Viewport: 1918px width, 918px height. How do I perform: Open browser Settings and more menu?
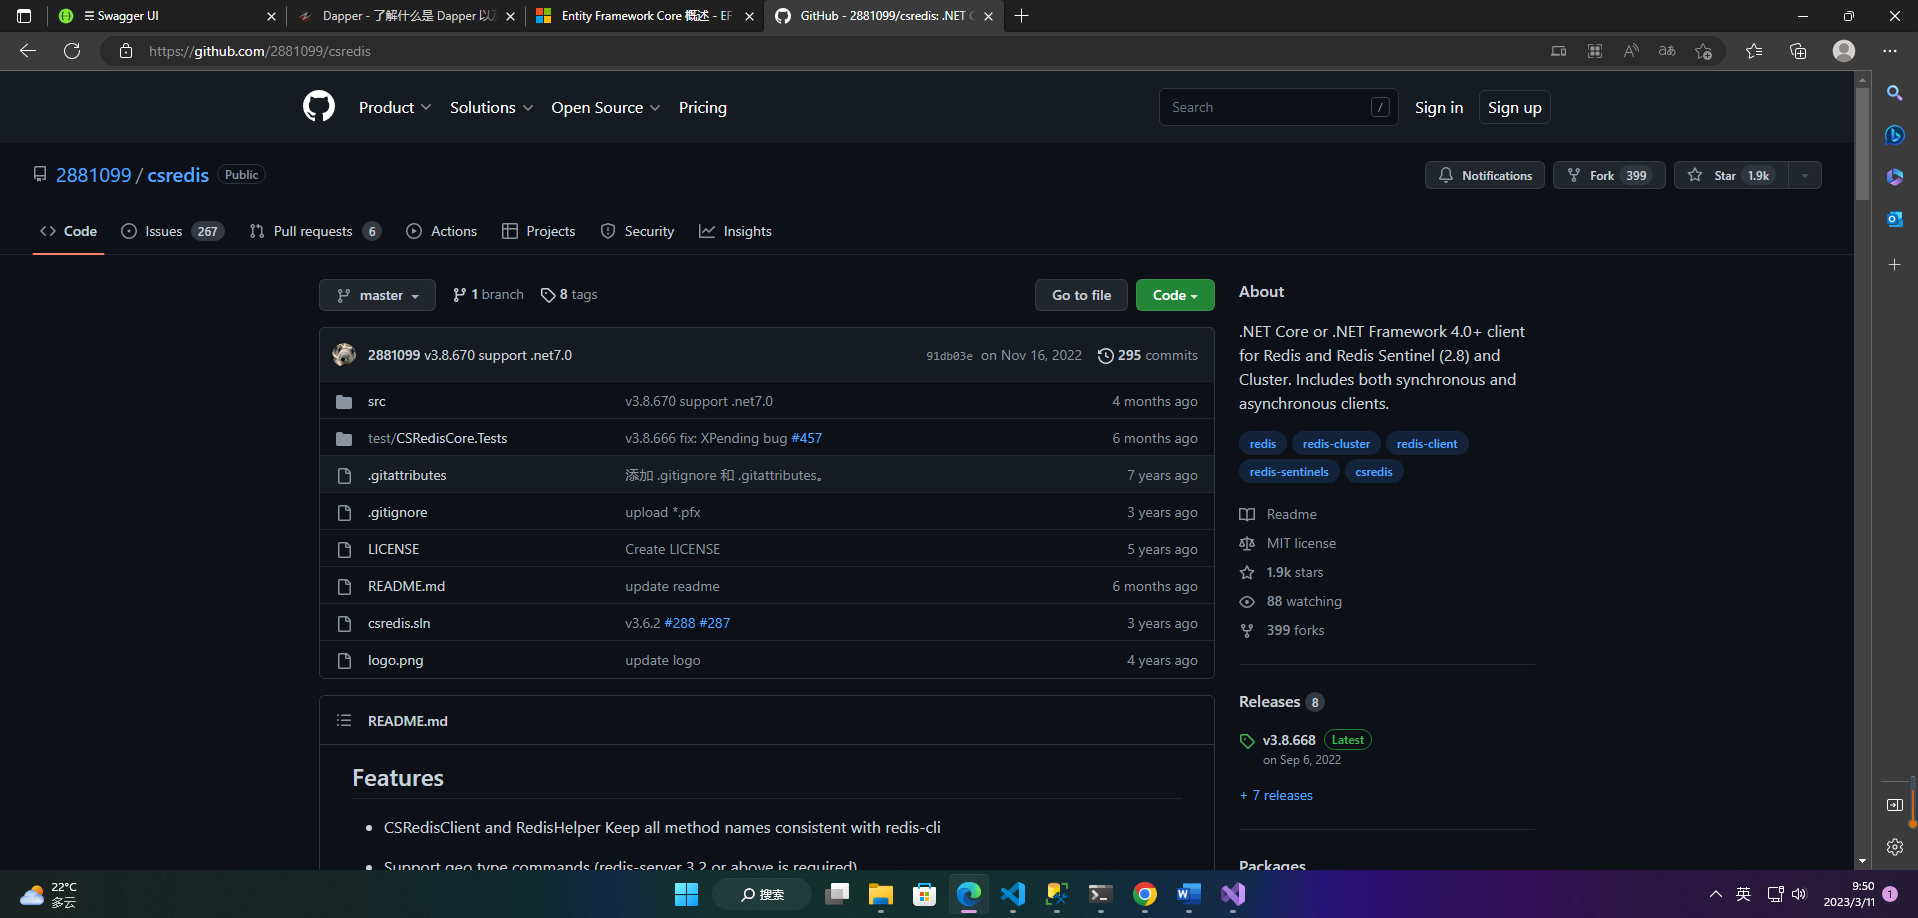(1889, 51)
